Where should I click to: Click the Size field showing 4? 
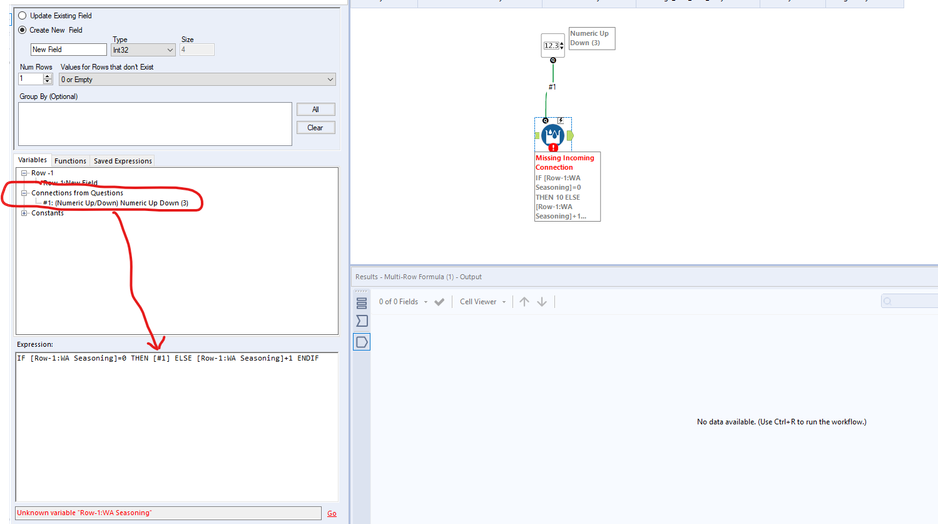pos(197,50)
